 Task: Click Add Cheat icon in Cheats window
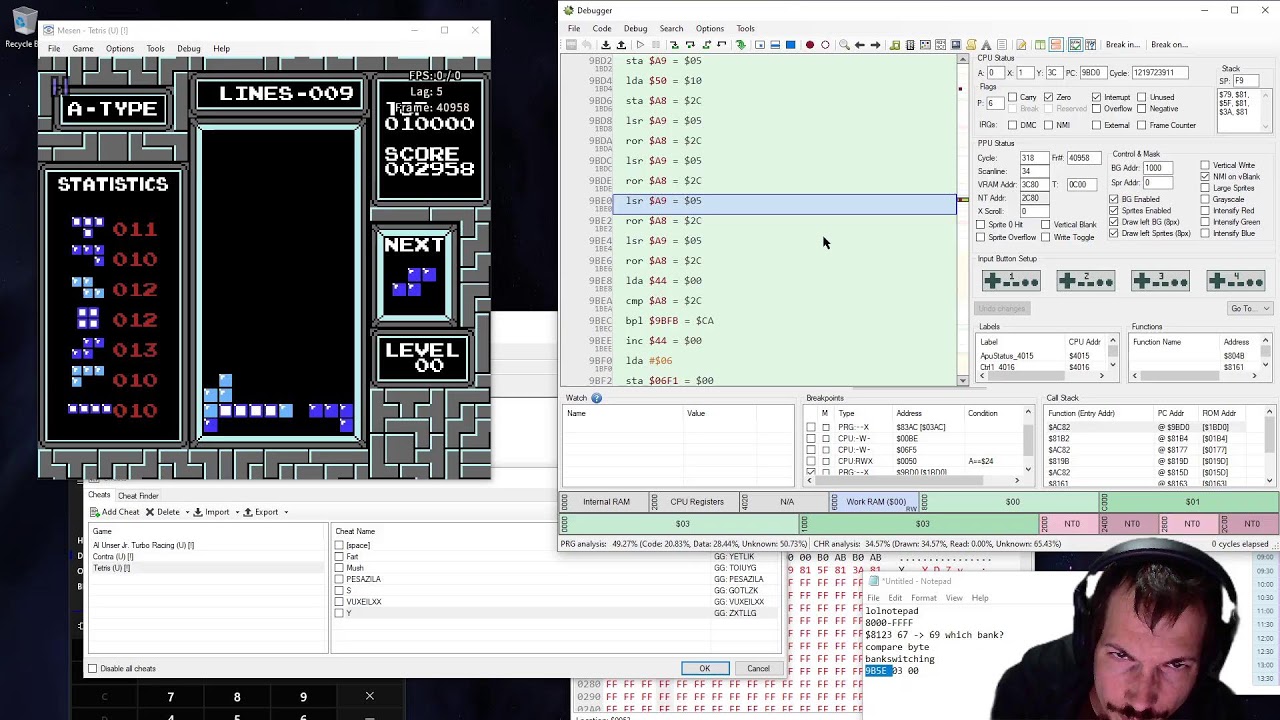(x=96, y=512)
